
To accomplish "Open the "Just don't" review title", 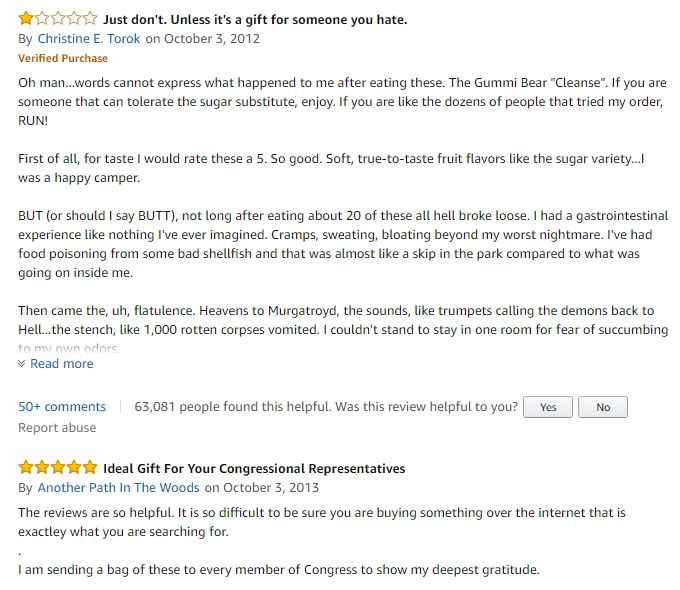I will click(255, 19).
